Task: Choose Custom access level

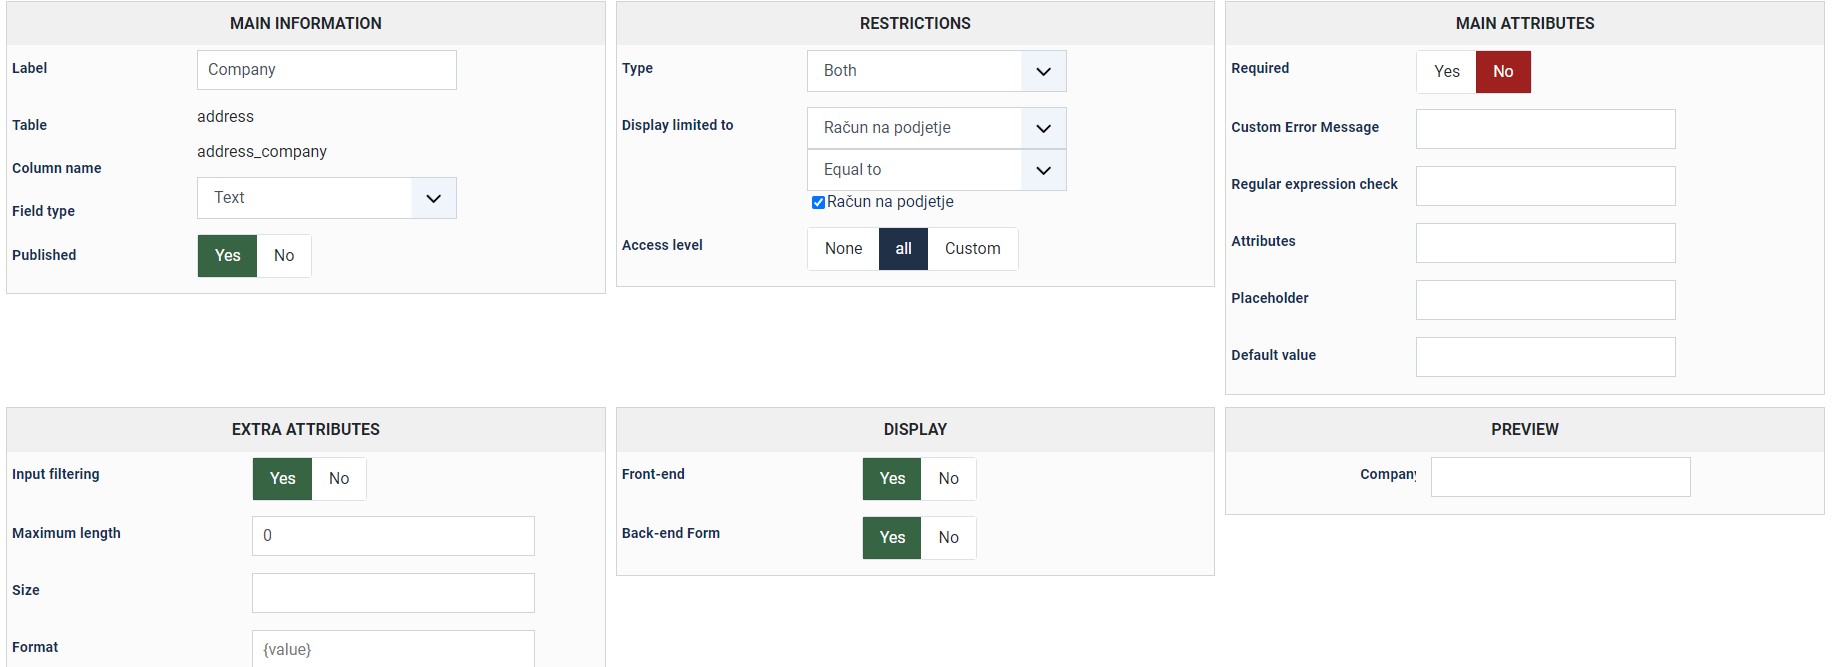Action: coord(972,249)
